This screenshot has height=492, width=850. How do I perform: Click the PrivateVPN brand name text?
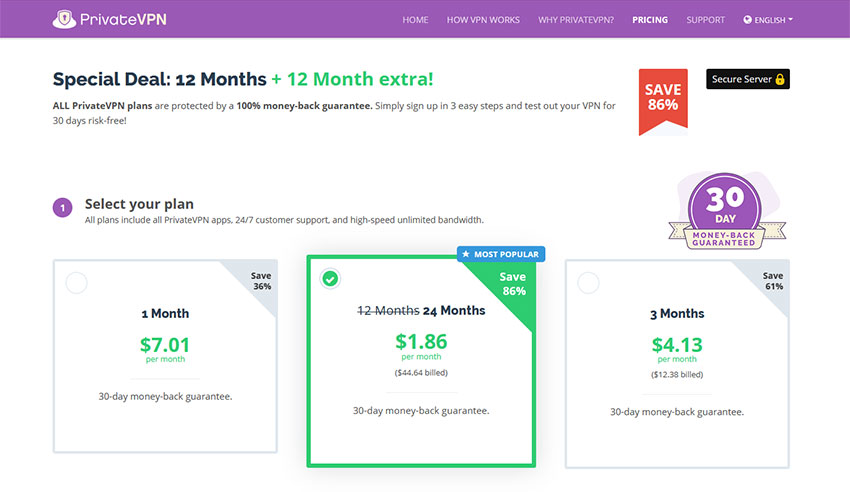click(123, 20)
